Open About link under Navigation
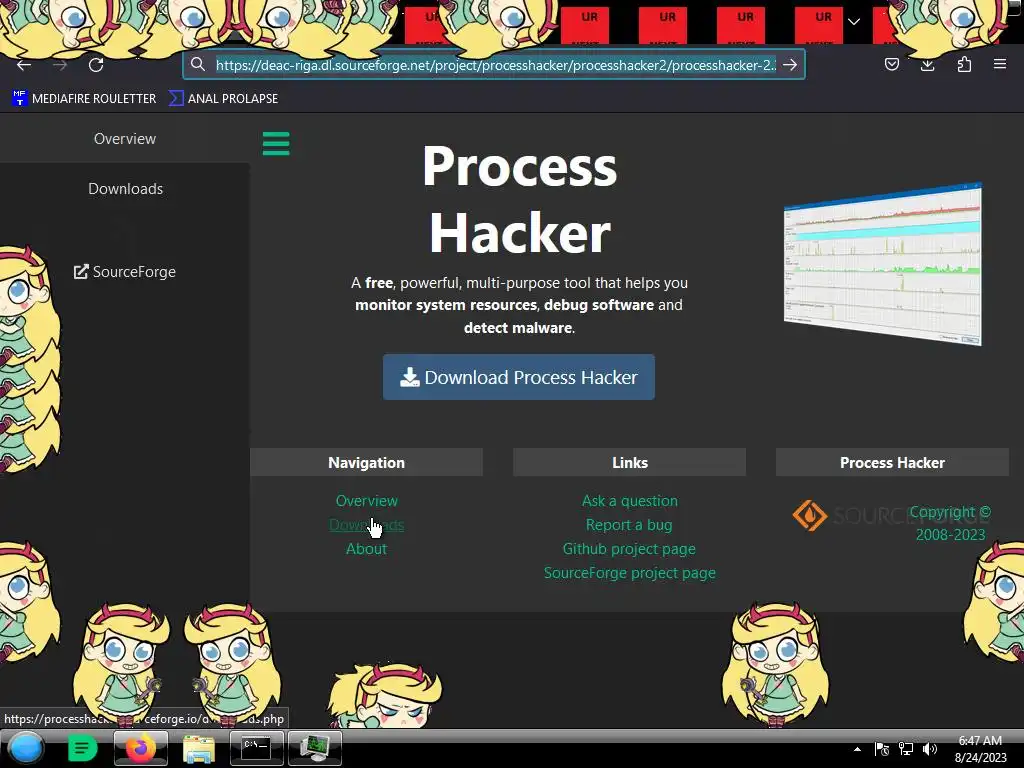 tap(366, 549)
